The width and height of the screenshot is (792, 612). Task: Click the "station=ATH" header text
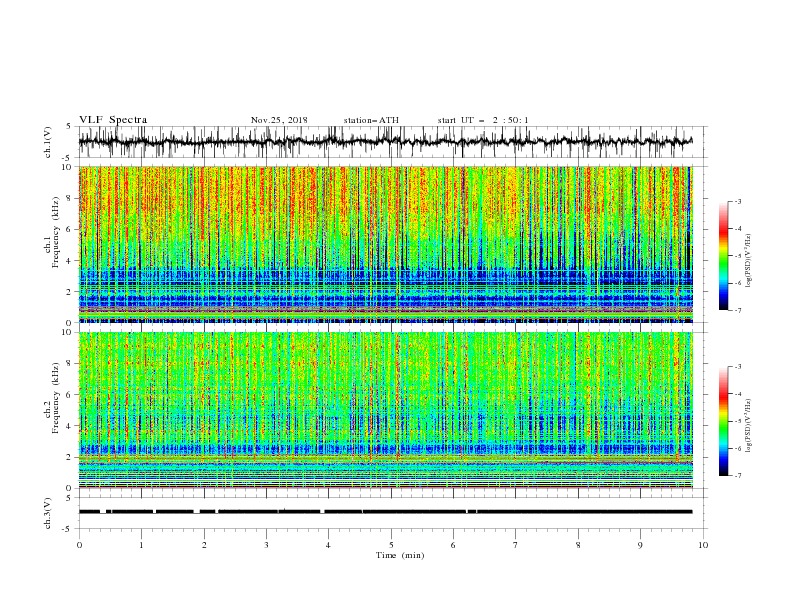coord(371,120)
